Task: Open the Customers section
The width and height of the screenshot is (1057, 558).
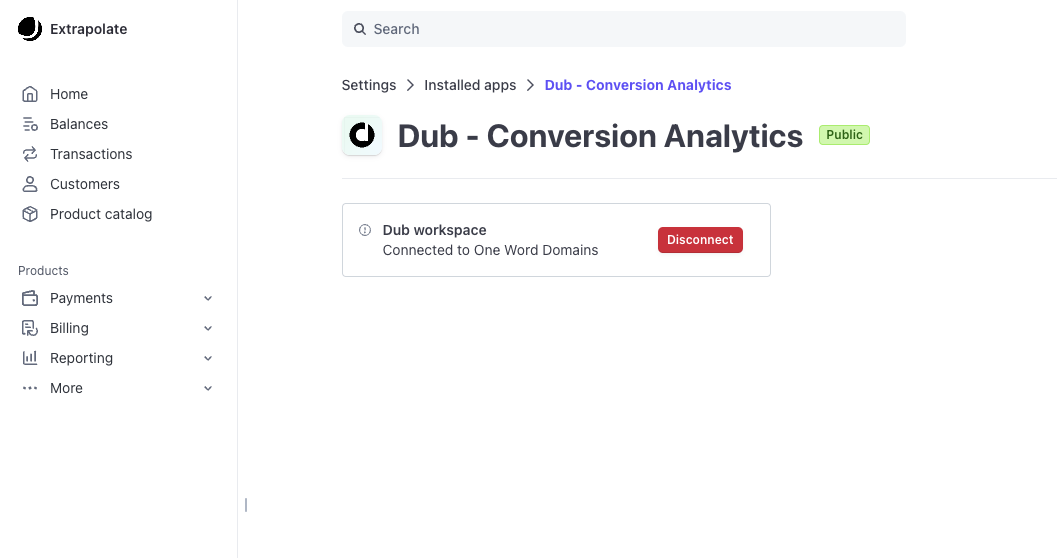Action: 85,184
